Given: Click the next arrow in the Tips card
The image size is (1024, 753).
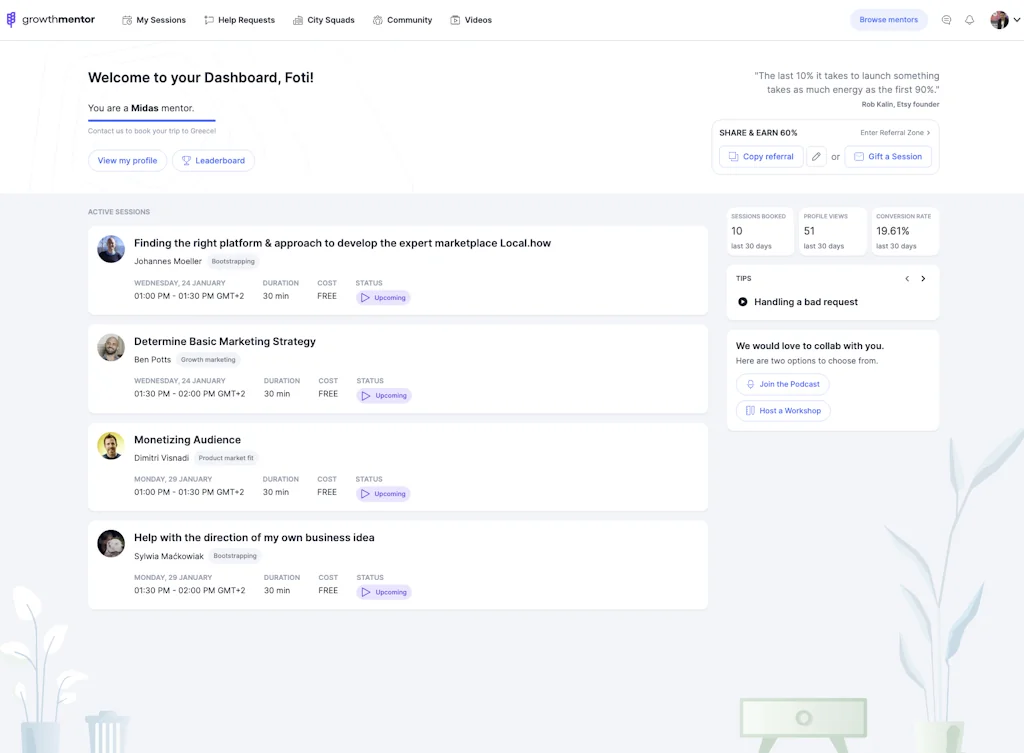Looking at the screenshot, I should (x=923, y=278).
